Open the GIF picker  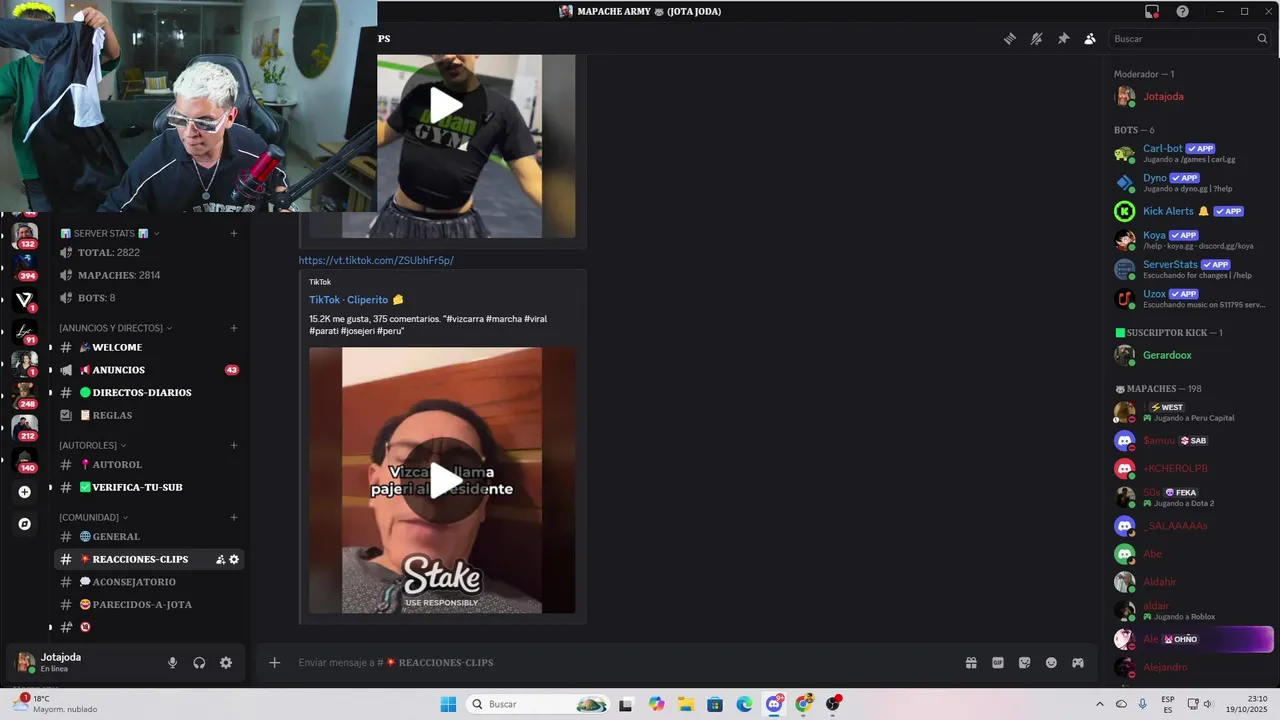coord(997,663)
